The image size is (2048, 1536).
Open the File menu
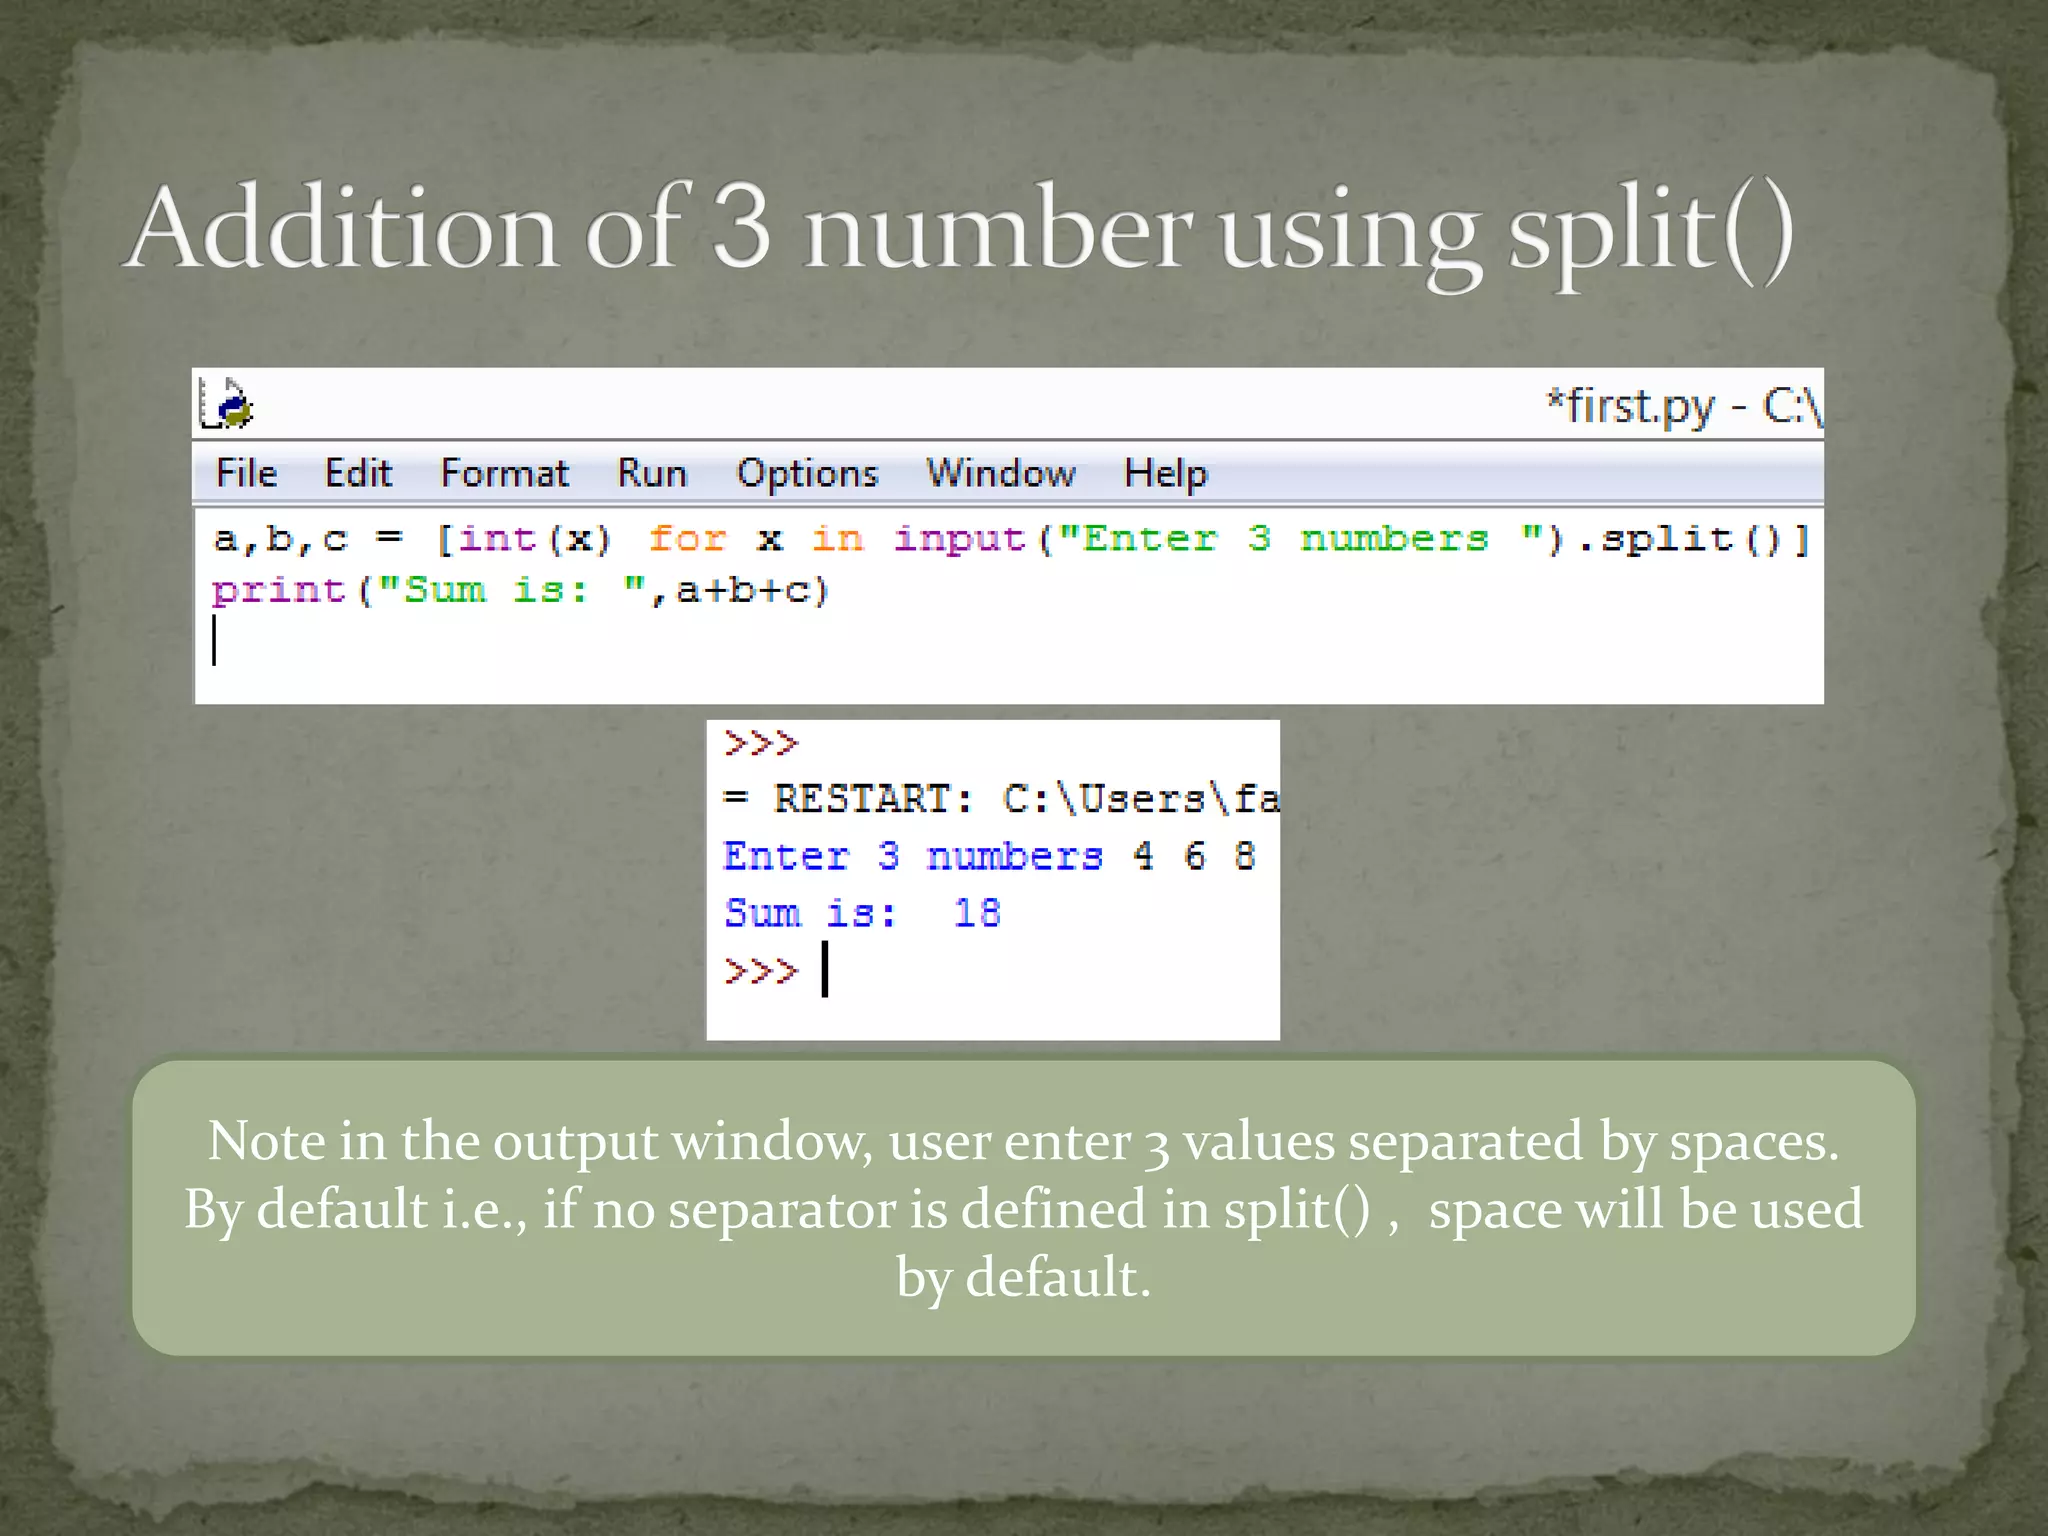247,473
